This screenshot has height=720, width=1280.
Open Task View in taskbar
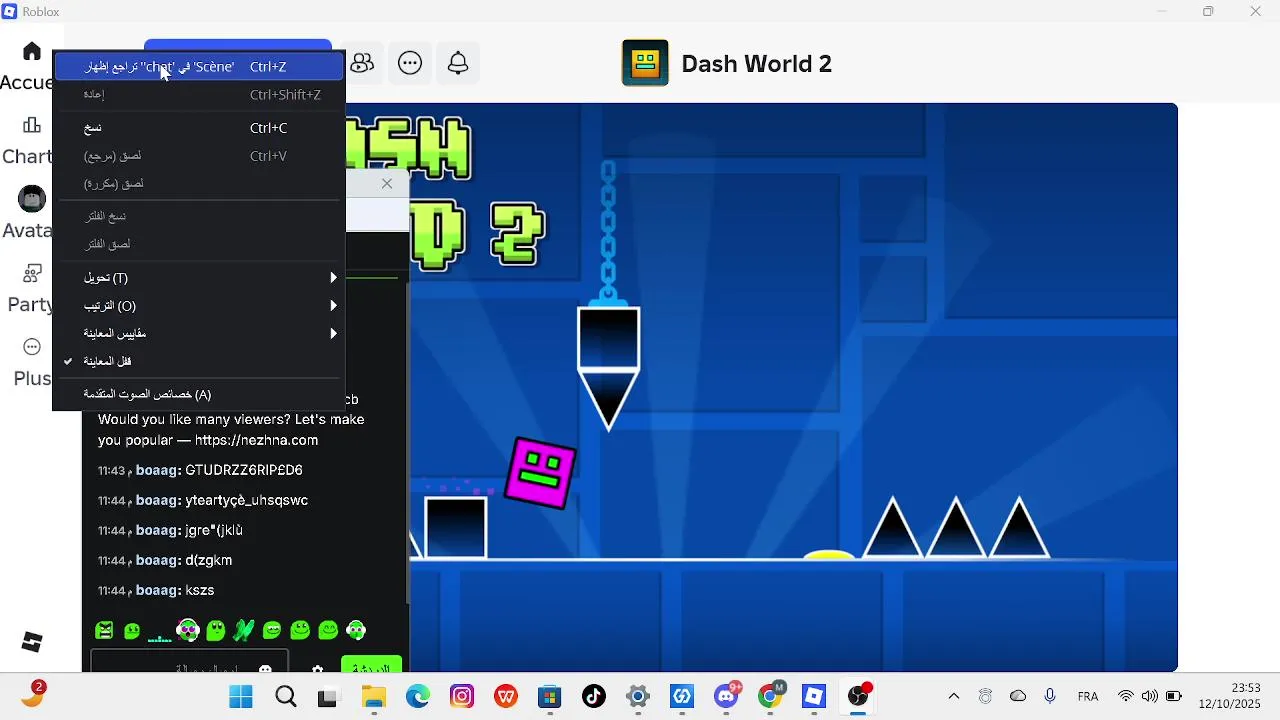pyautogui.click(x=328, y=697)
